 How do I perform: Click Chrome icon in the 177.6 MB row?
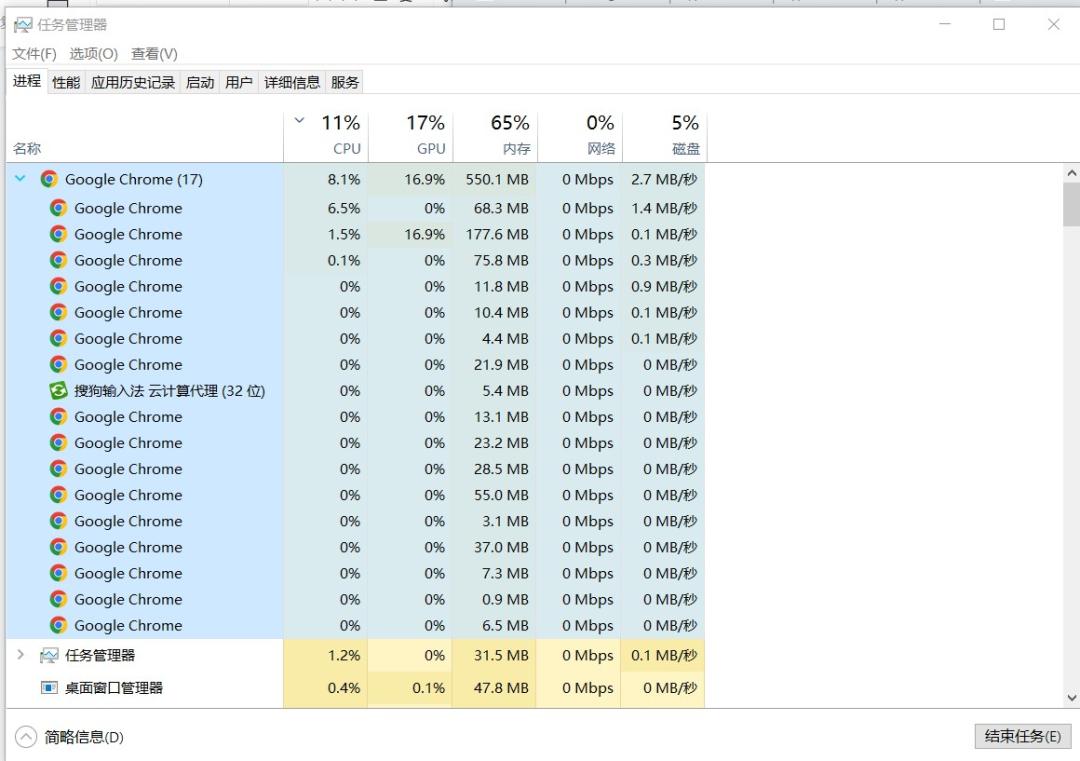point(59,234)
